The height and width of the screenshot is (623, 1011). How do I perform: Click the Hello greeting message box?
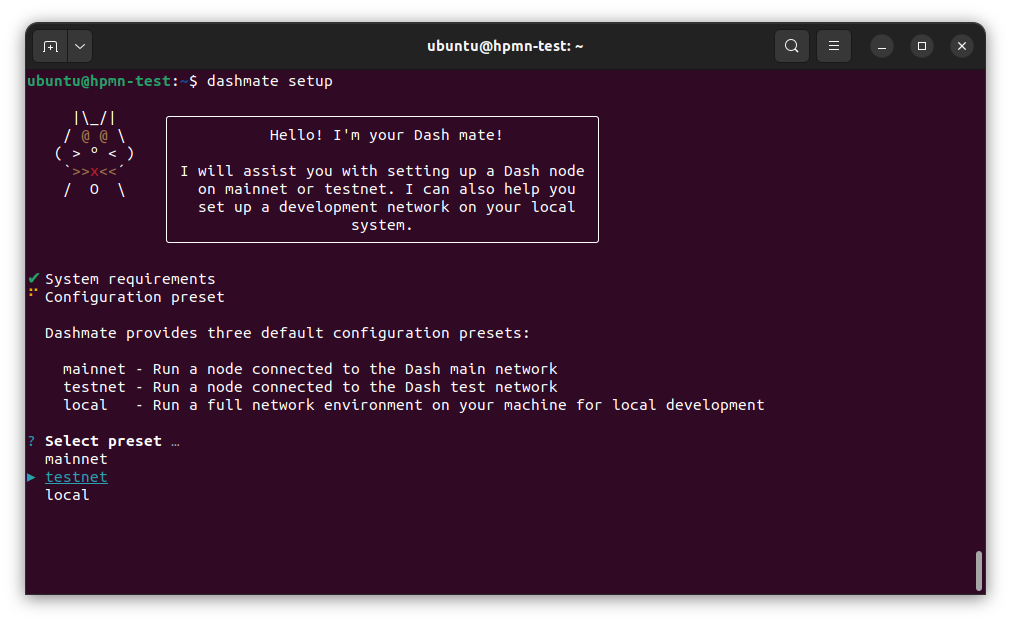(382, 180)
